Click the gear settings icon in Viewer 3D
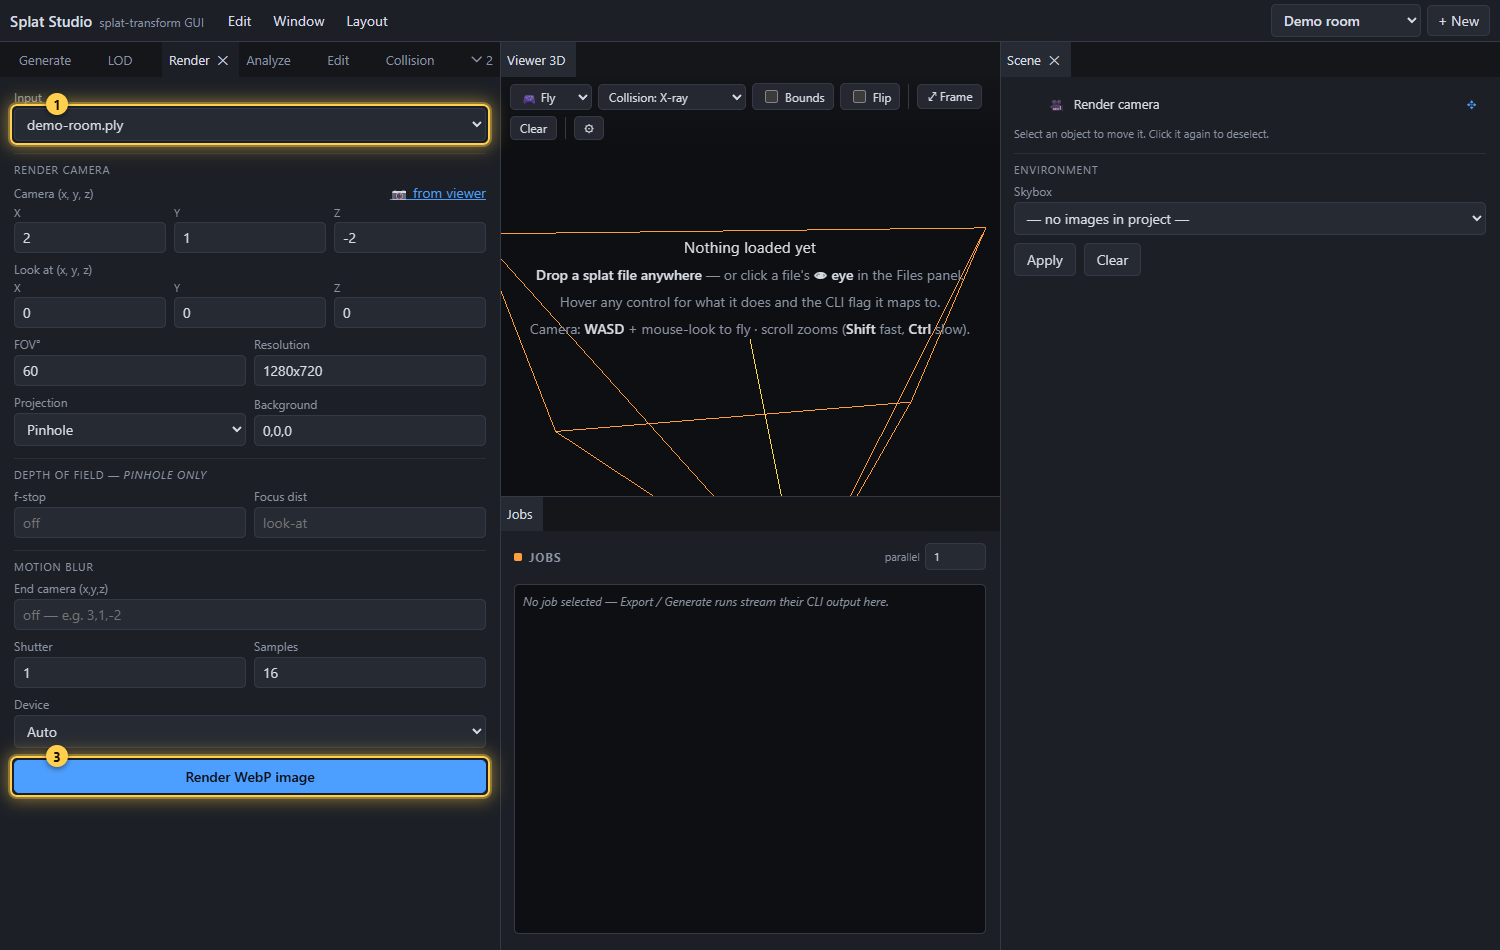1500x950 pixels. (589, 128)
